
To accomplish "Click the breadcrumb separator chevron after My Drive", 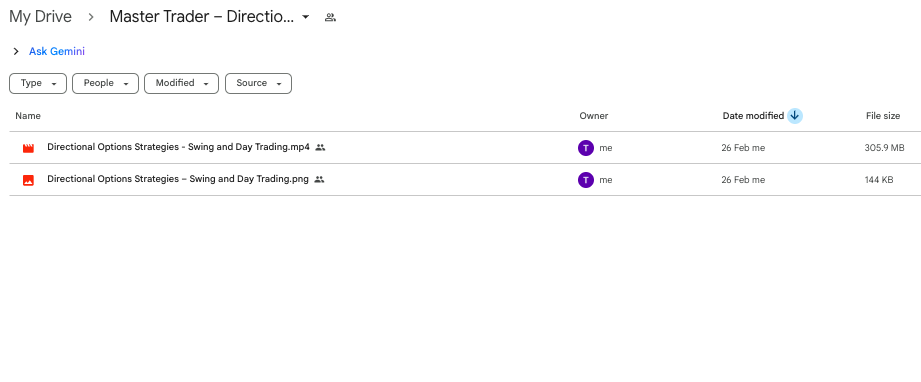I will click(x=91, y=18).
